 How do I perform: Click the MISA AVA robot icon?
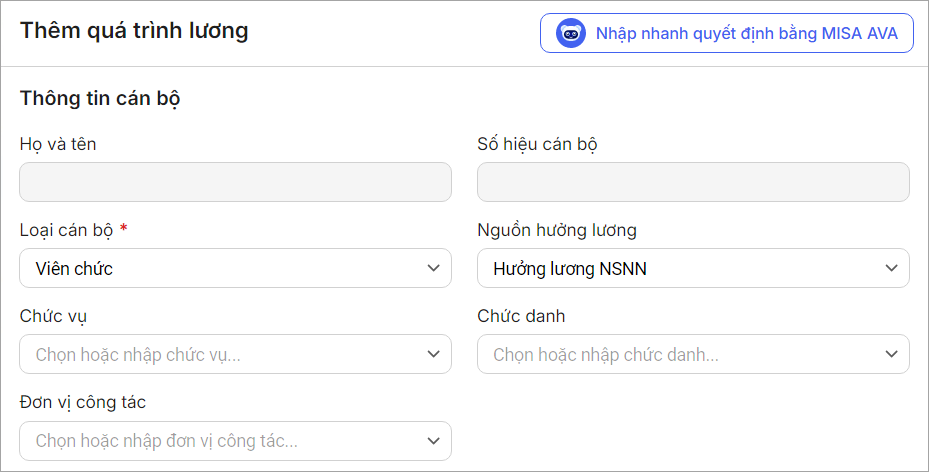pyautogui.click(x=571, y=33)
